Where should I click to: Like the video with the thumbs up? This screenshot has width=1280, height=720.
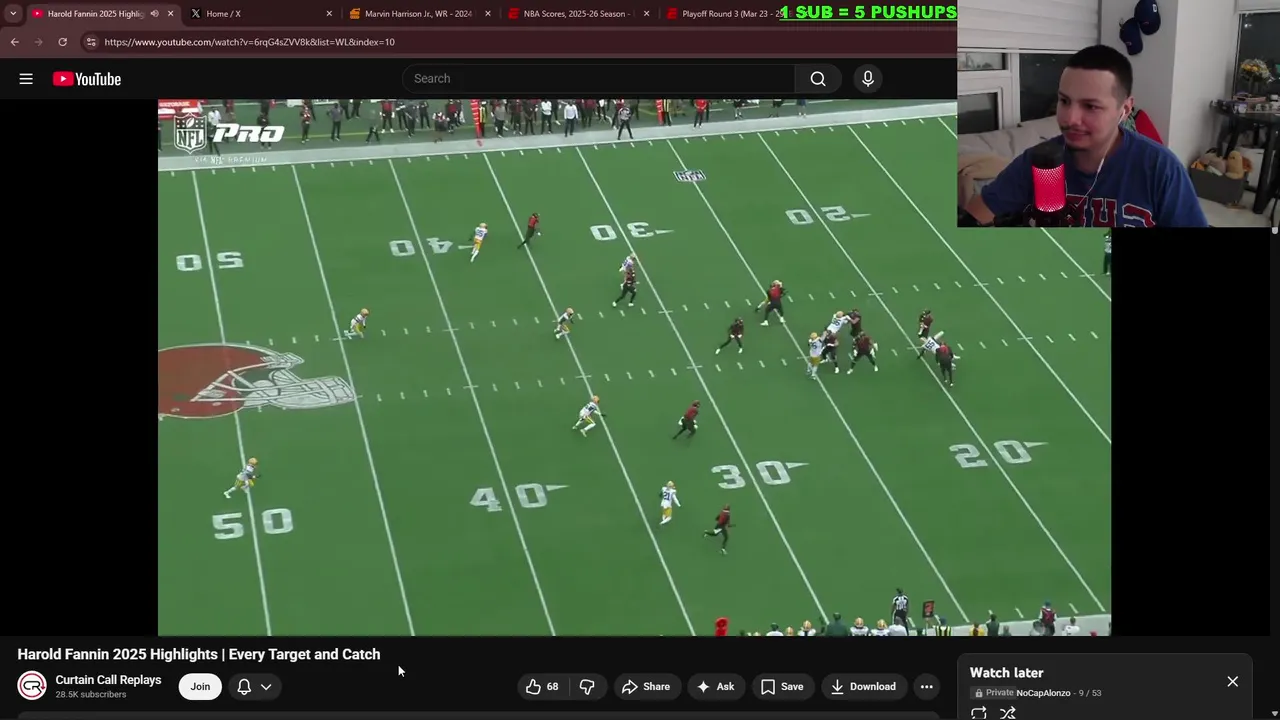[542, 686]
